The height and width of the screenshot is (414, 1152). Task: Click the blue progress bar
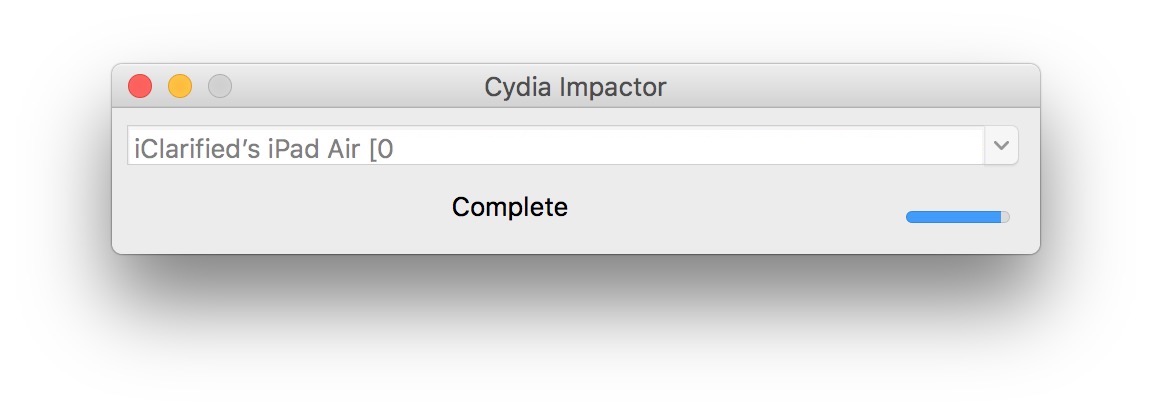coord(955,217)
